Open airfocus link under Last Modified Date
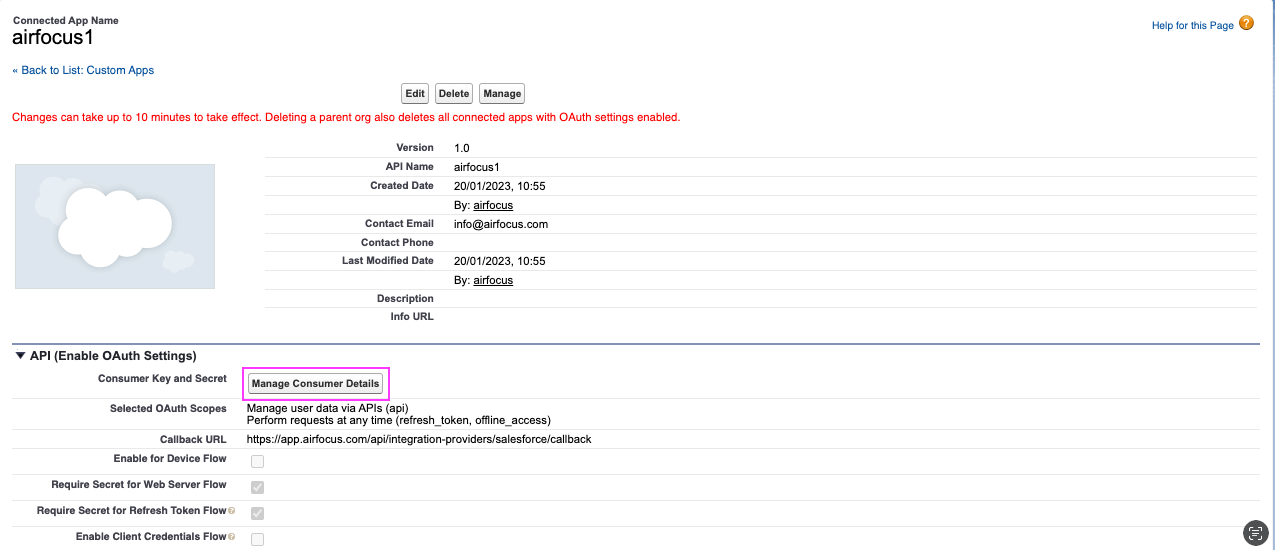This screenshot has height=550, width=1275. point(493,280)
